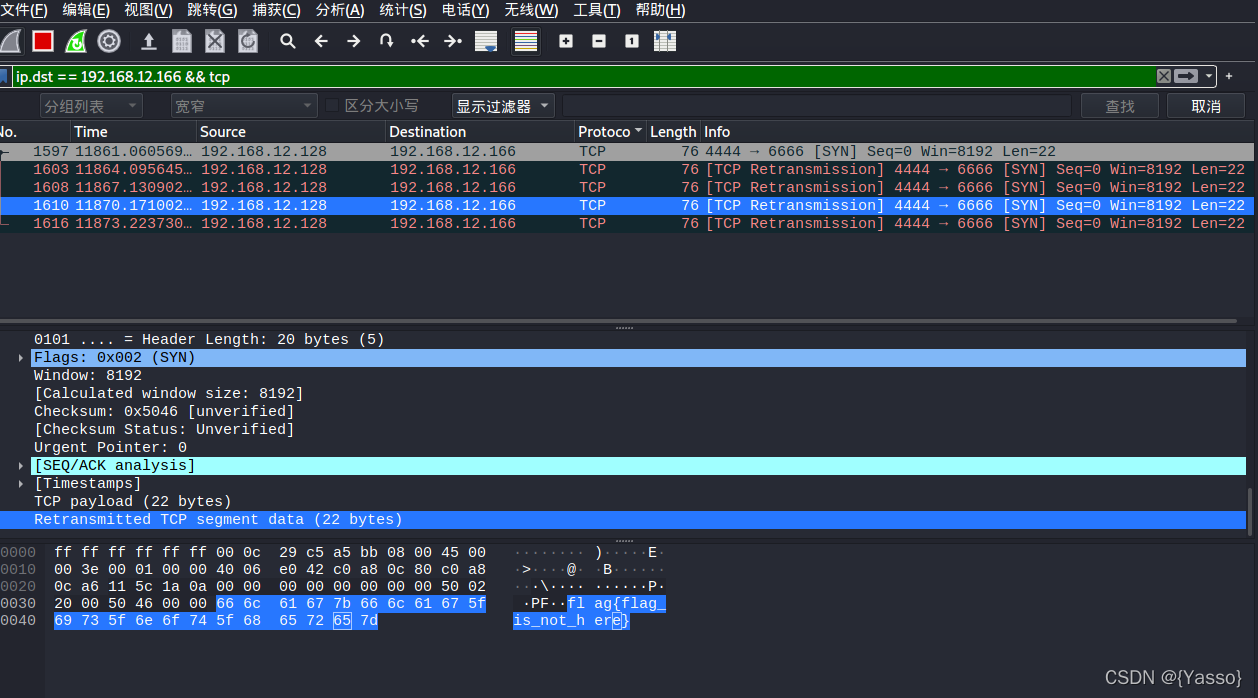Screen dimensions: 1258x698
Task: Restart the current capture with green fin
Action: tap(76, 41)
